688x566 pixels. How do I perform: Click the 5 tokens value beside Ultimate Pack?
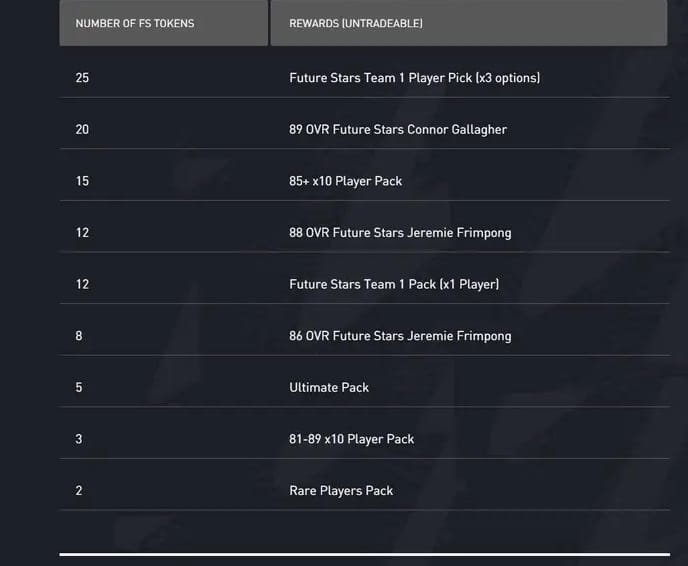pos(79,387)
